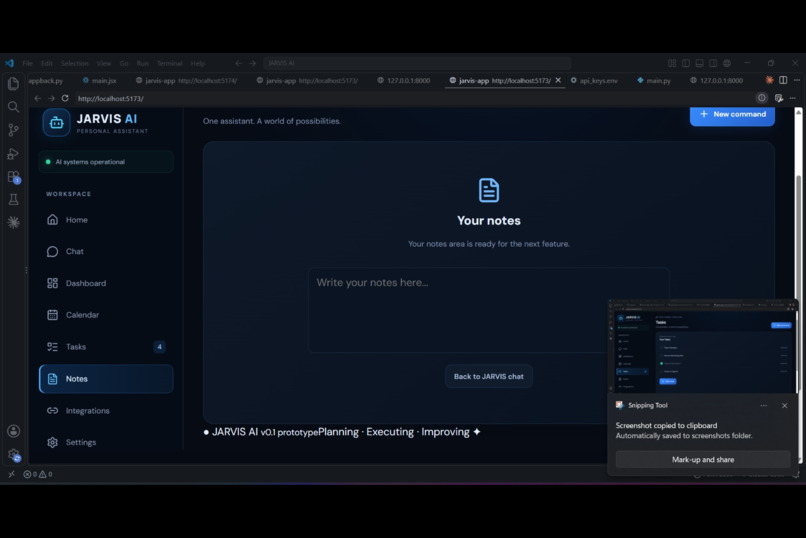Open browser preview more options ellipsis
Viewport: 806px width, 538px height.
[x=792, y=98]
